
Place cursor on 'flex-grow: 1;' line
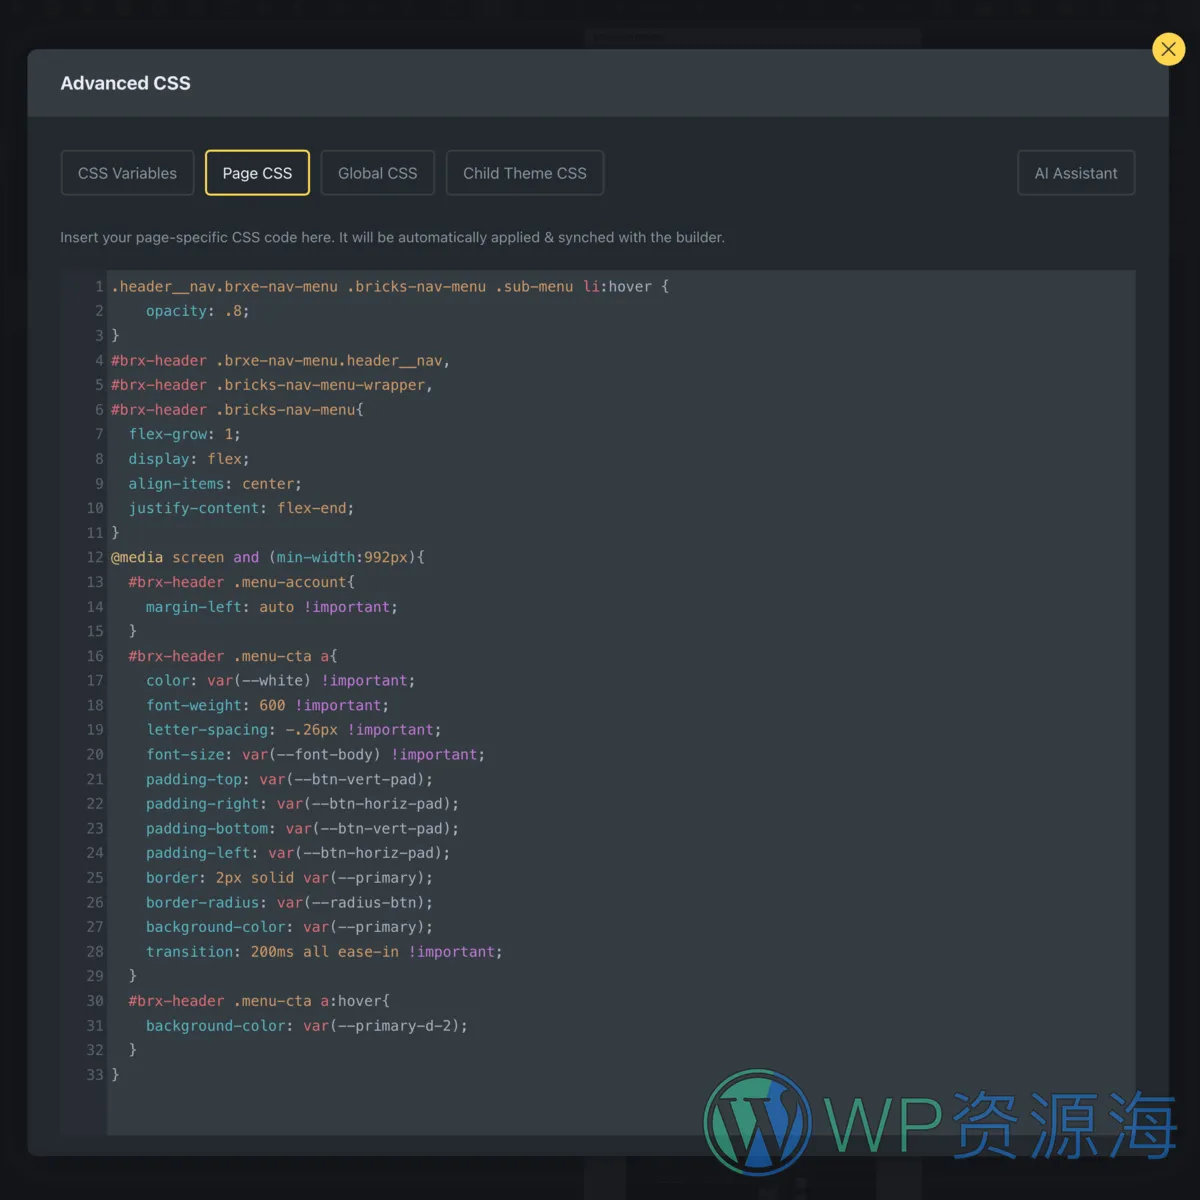184,434
